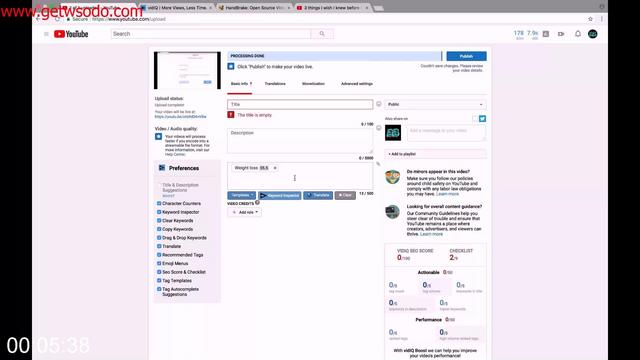Click the processing progress bar
The height and width of the screenshot is (360, 640).
334,56
